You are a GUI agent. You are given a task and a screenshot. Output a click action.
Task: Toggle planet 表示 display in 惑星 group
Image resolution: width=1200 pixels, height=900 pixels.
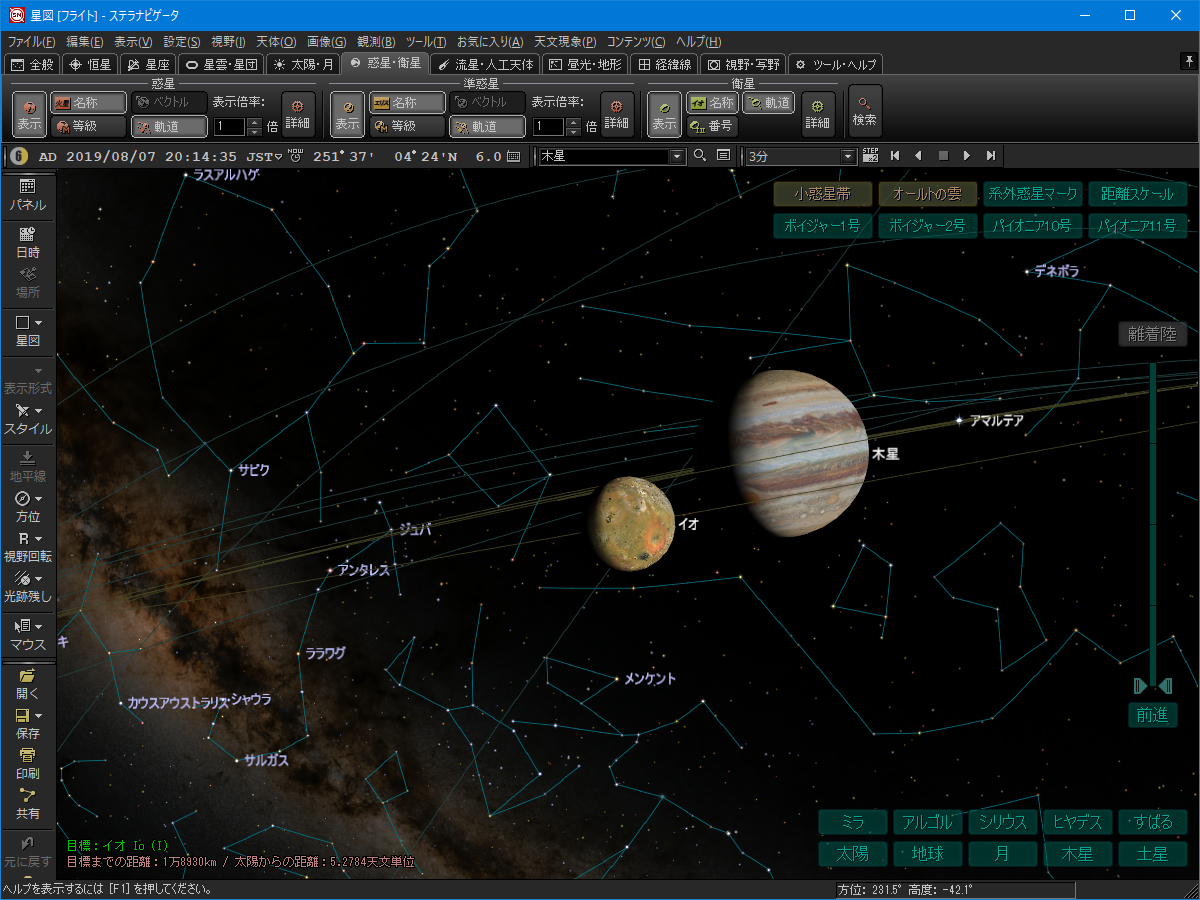tap(29, 114)
